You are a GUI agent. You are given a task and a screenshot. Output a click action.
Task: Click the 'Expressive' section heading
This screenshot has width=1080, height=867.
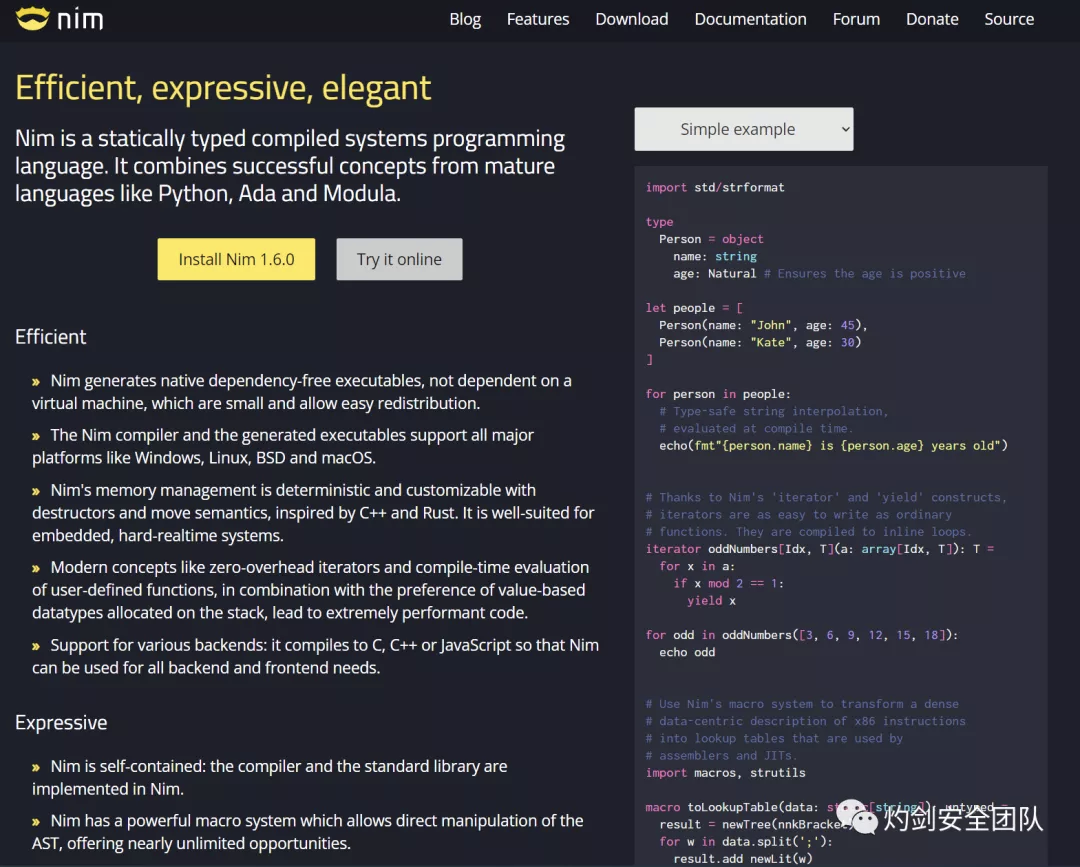click(x=61, y=722)
